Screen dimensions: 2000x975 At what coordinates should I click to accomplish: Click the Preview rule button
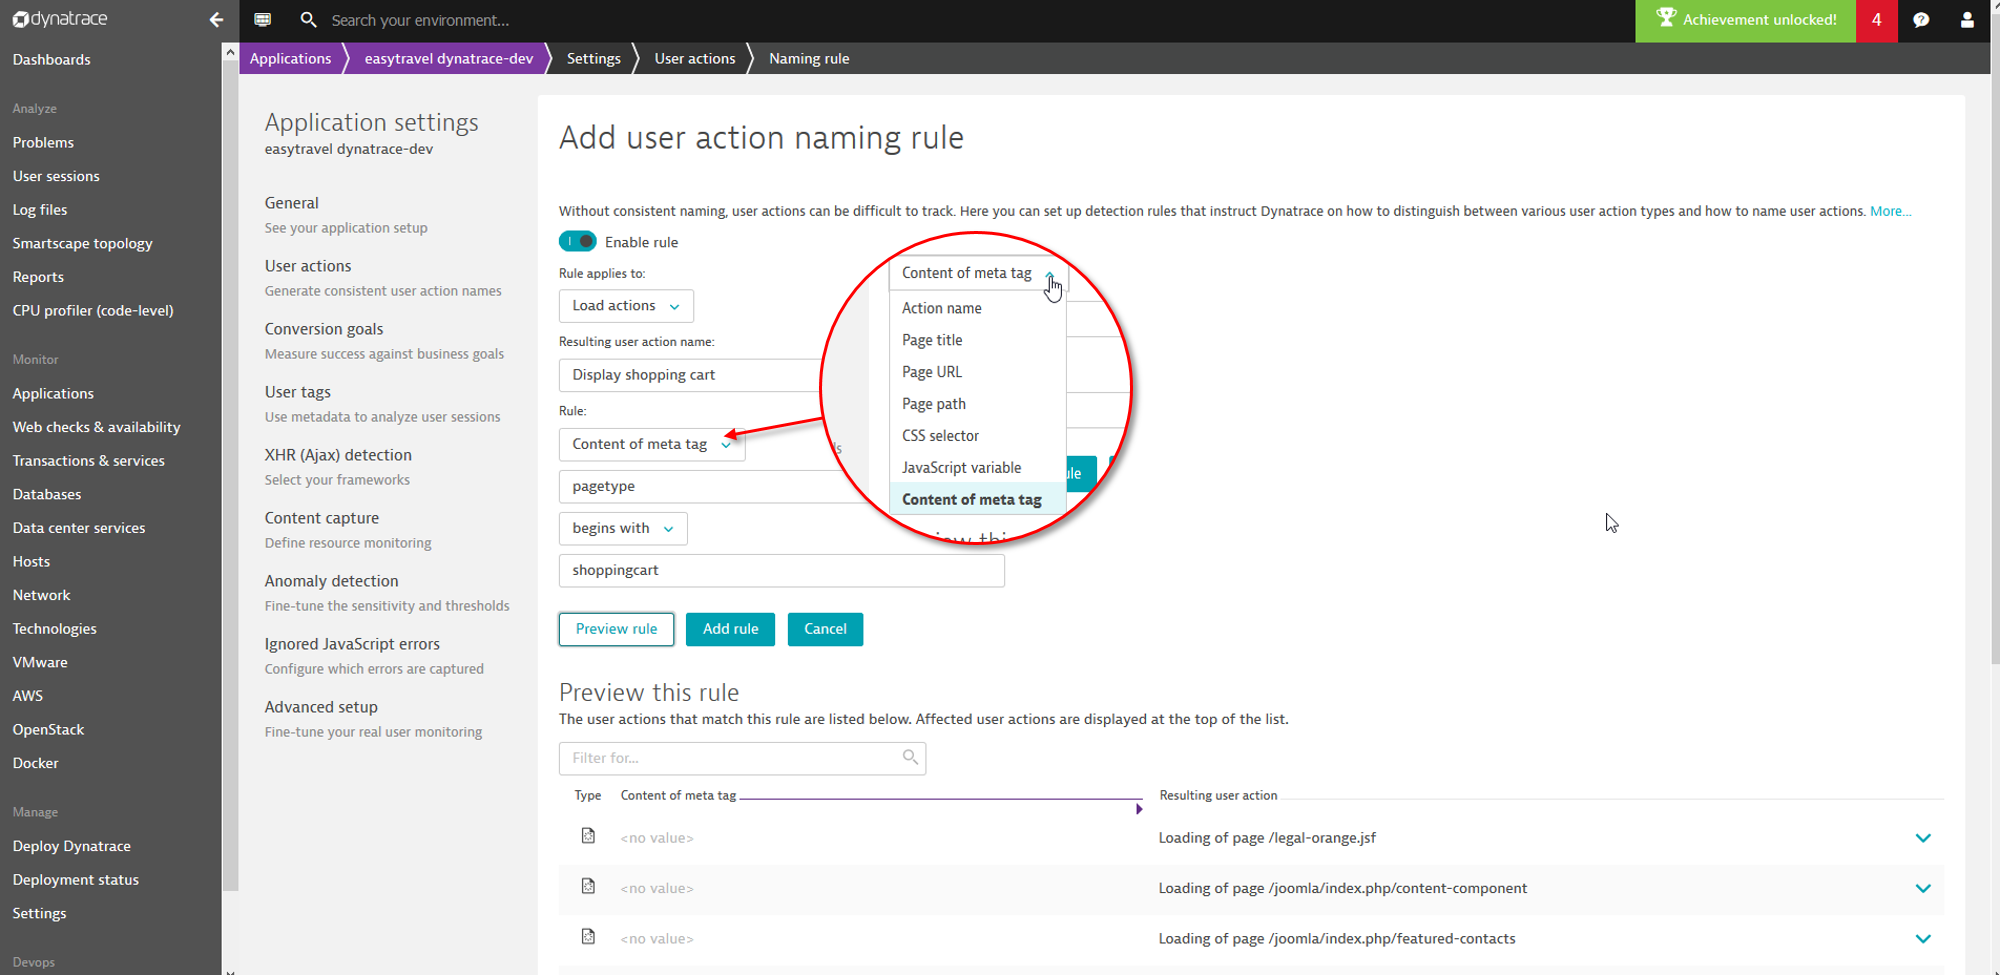tap(616, 629)
